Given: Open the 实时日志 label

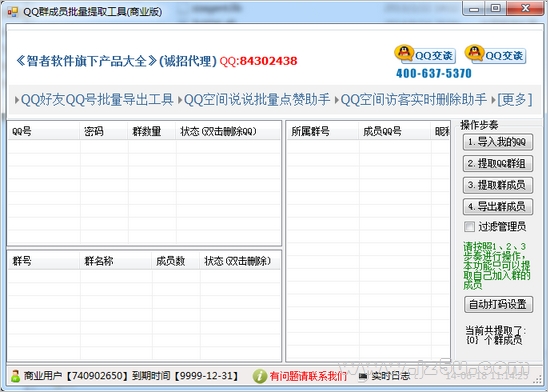Looking at the screenshot, I should [x=390, y=376].
